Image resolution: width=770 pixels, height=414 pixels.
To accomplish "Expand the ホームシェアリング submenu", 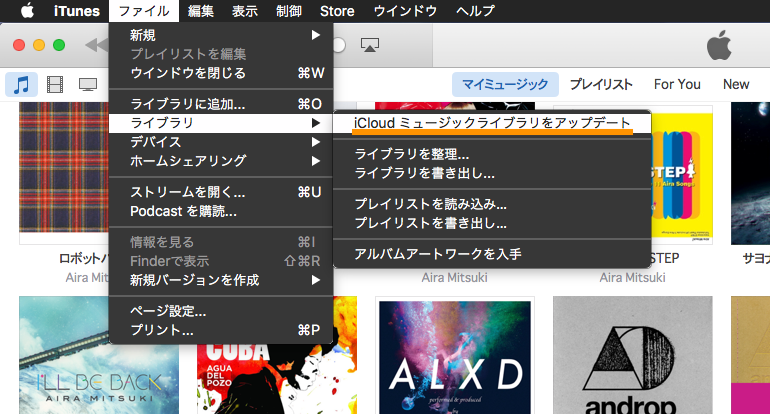I will [x=221, y=161].
